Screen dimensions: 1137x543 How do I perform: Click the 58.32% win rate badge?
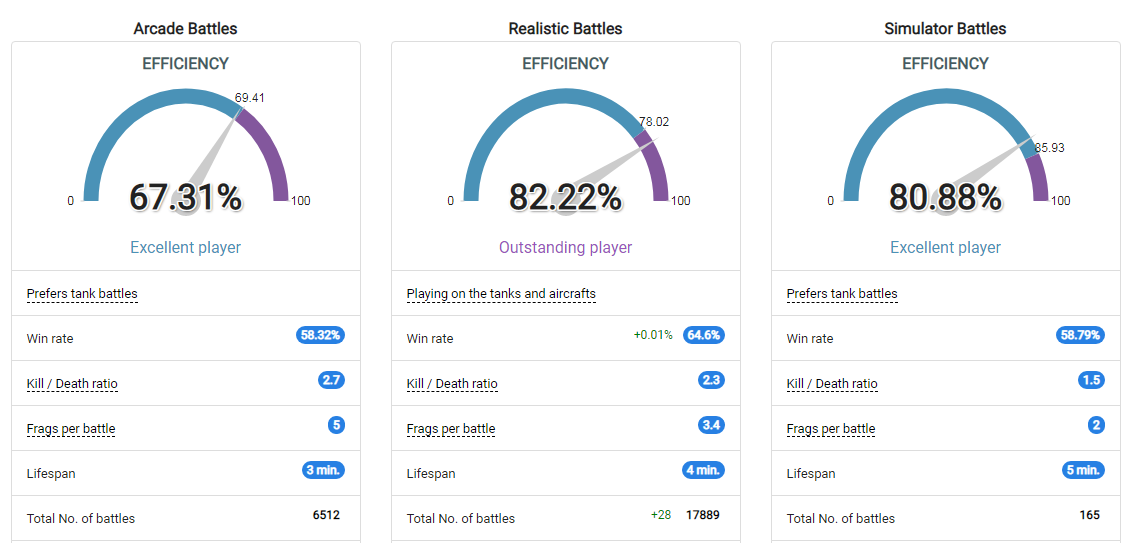(320, 335)
